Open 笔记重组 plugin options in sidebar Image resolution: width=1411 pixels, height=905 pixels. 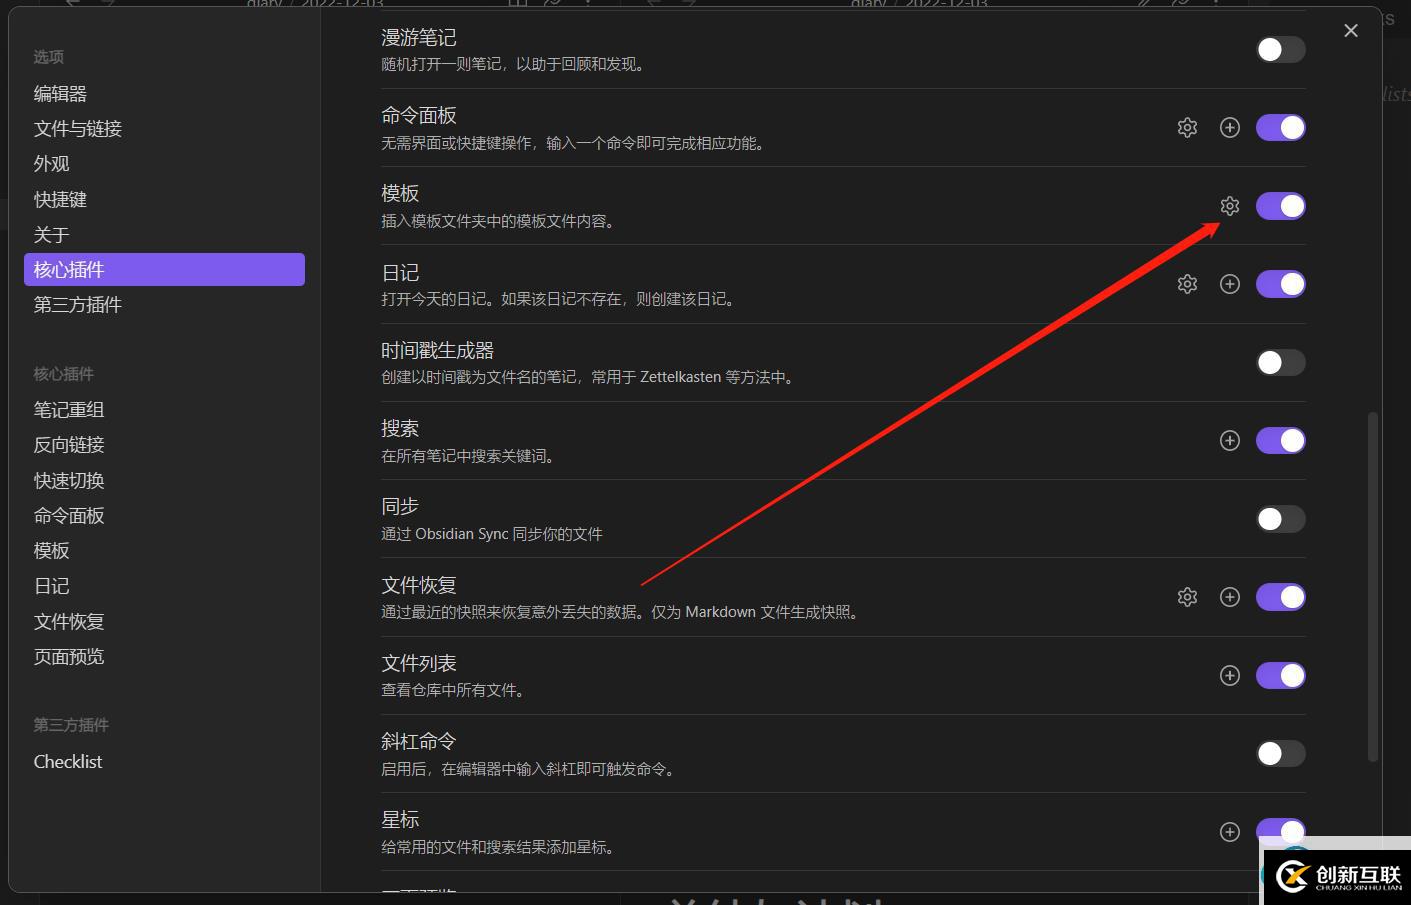coord(164,410)
